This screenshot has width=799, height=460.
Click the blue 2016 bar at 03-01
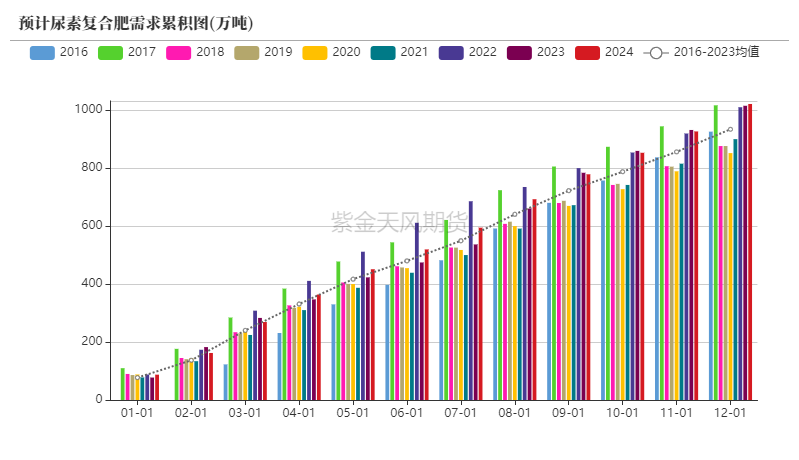(226, 382)
